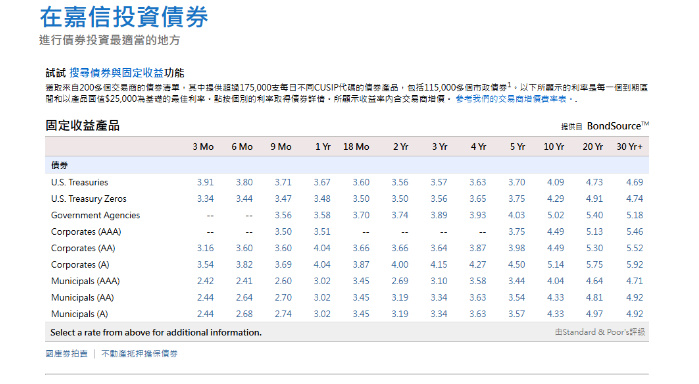Select U.S. Treasury Zeros 3 Mo rate 3.34
Screen dimensions: 699x384
pos(205,199)
